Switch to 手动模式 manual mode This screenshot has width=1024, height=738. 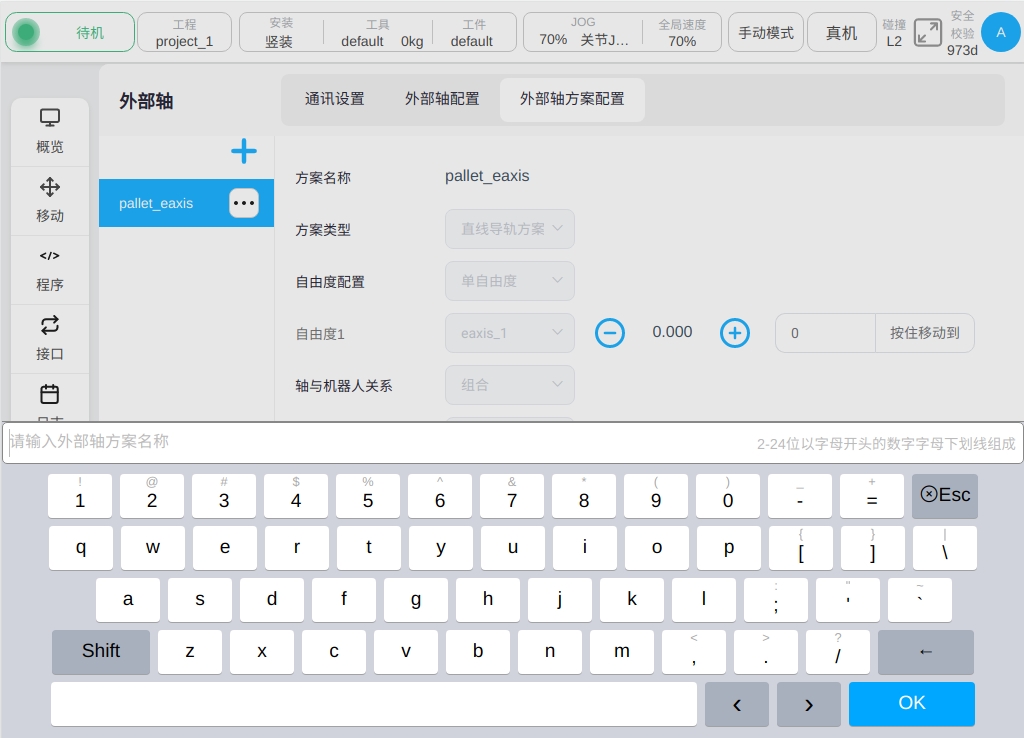tap(766, 32)
